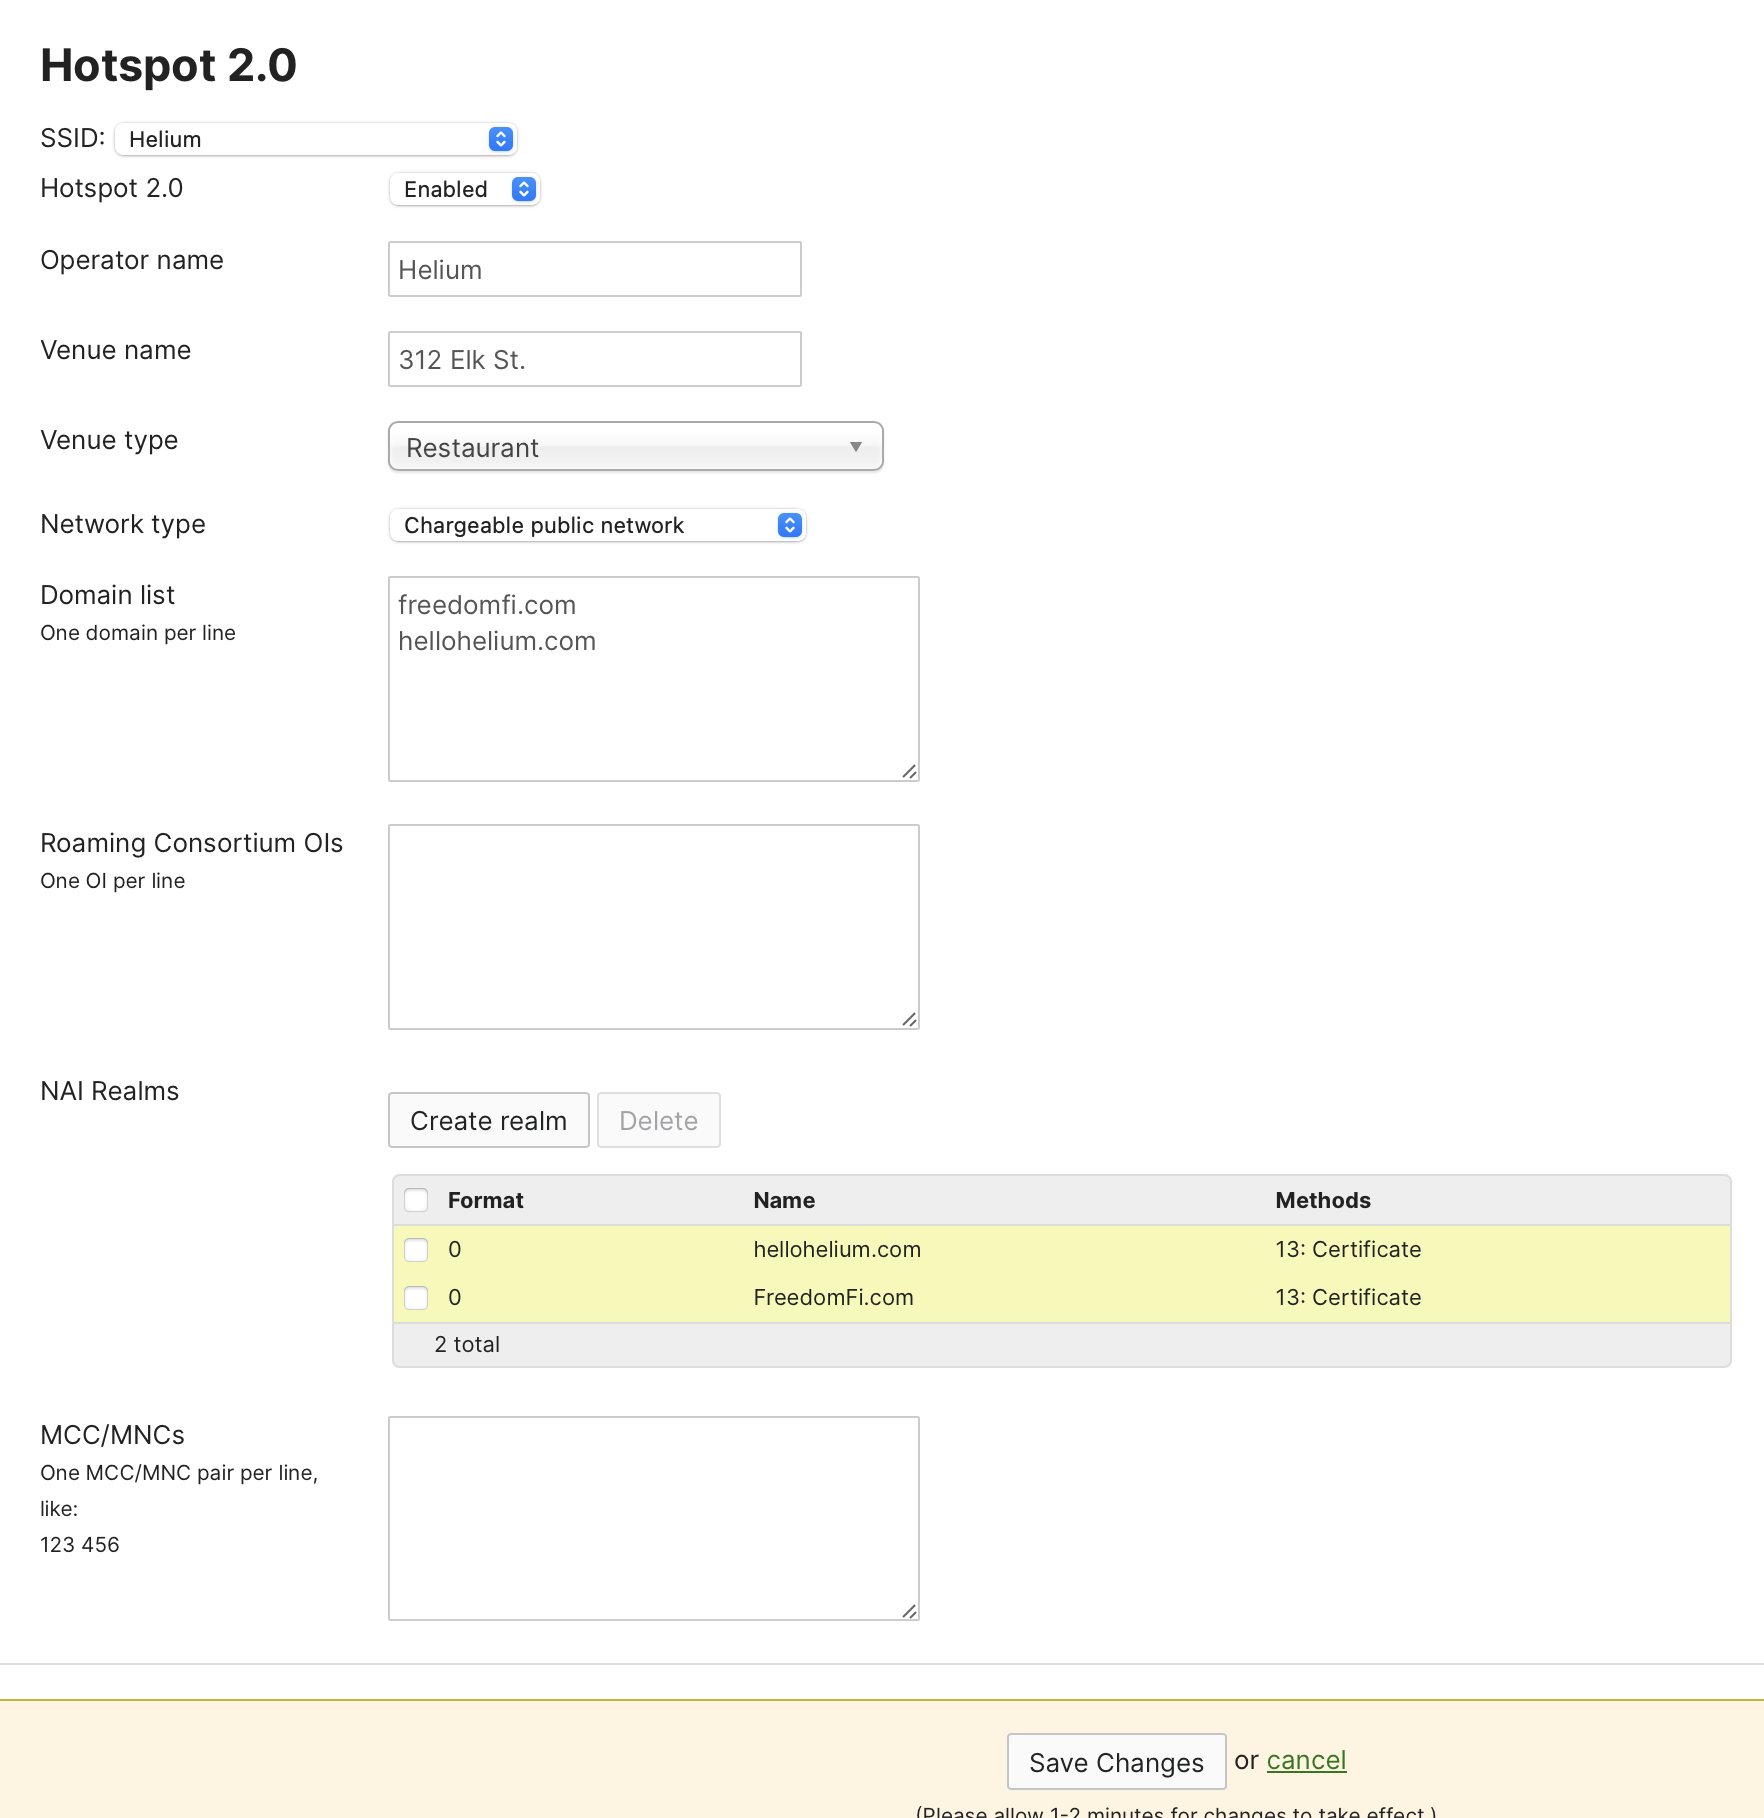Screen dimensions: 1764x1818
Task: Open the Network type dropdown
Action: pos(597,525)
